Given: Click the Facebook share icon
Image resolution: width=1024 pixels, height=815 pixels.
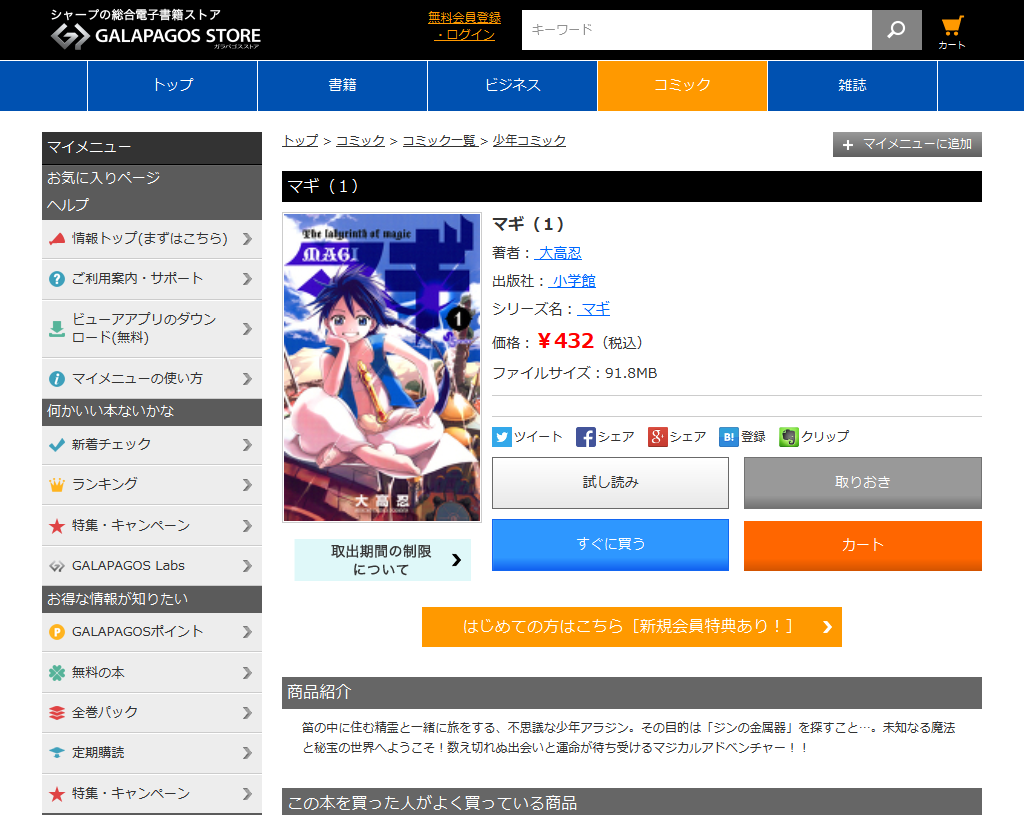Looking at the screenshot, I should [x=585, y=436].
